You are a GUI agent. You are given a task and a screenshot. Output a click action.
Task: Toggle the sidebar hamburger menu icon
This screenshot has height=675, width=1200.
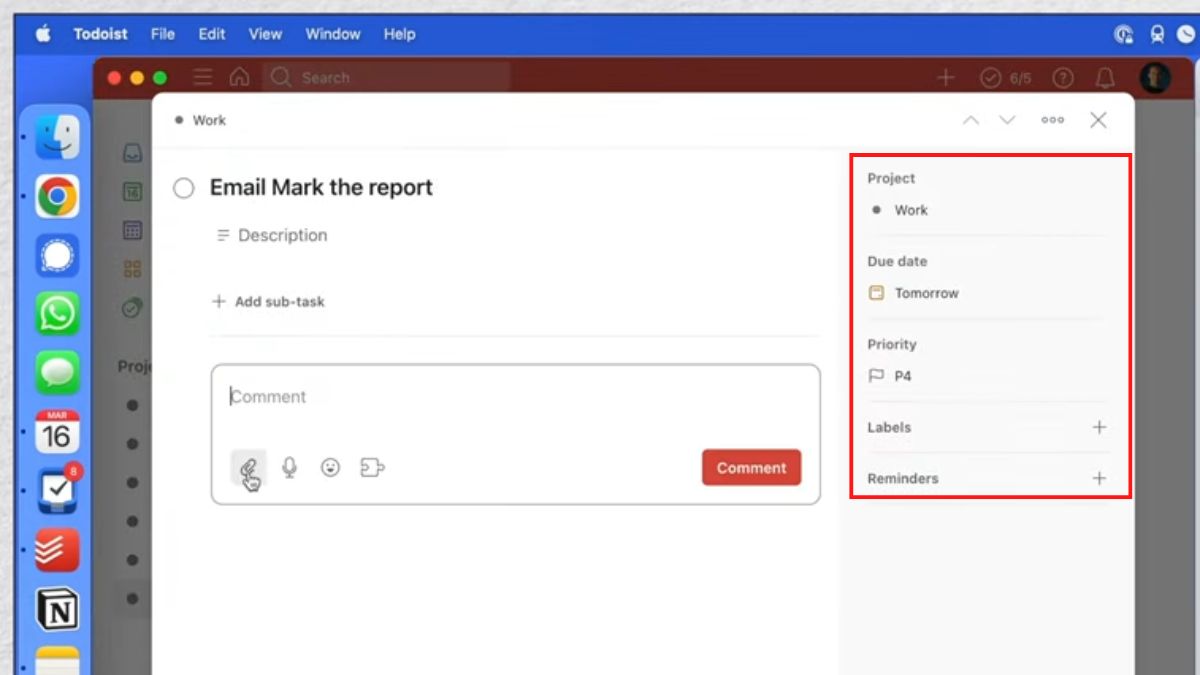203,77
